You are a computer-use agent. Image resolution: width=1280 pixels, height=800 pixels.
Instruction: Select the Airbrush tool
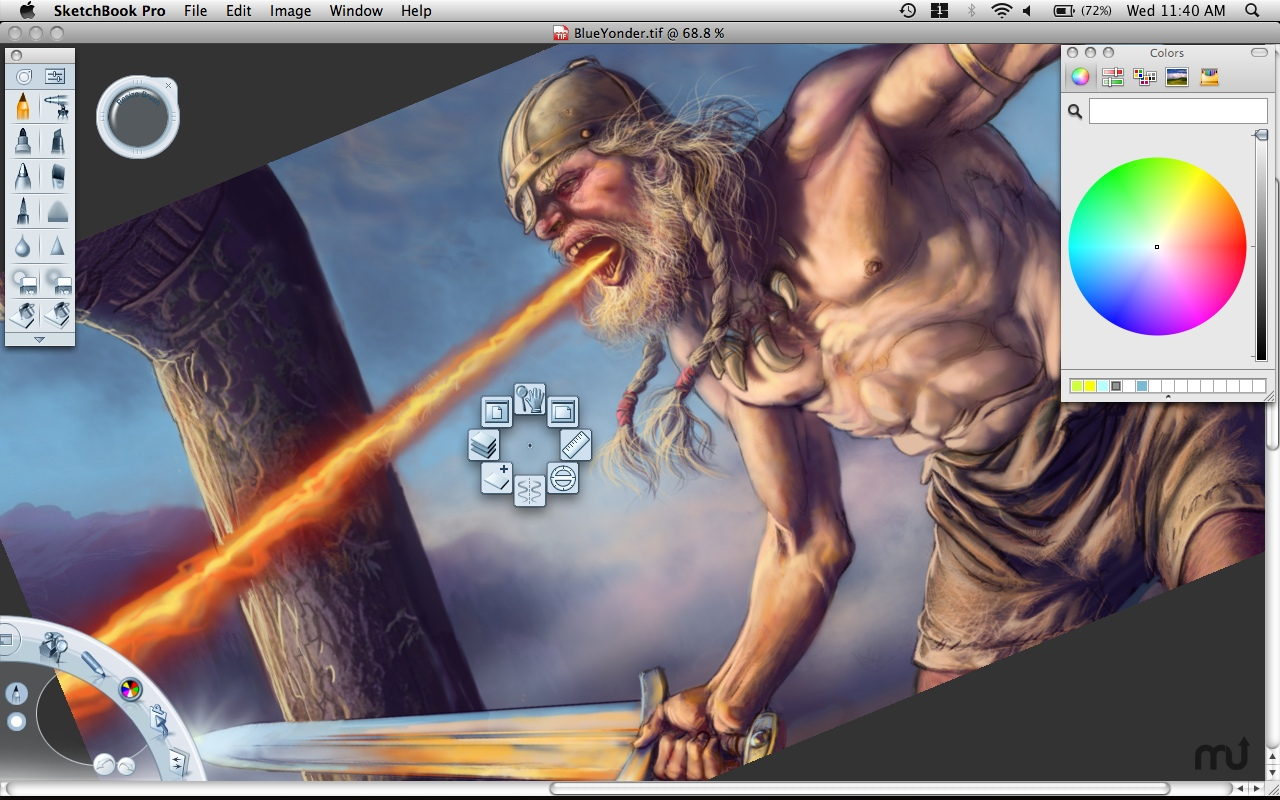[x=57, y=106]
